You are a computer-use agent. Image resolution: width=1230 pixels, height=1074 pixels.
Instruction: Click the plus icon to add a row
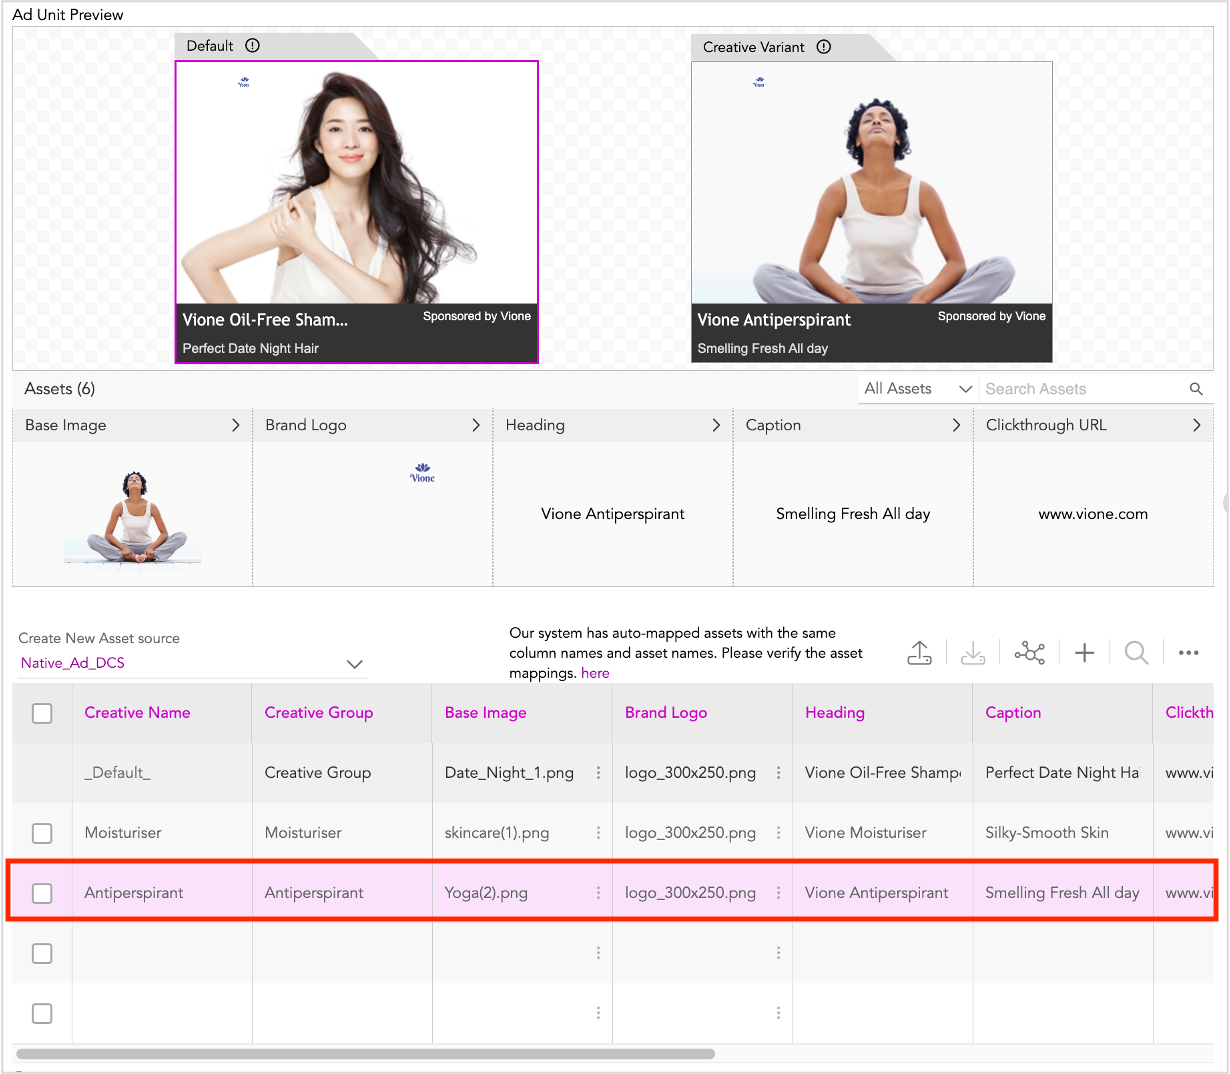coord(1084,653)
